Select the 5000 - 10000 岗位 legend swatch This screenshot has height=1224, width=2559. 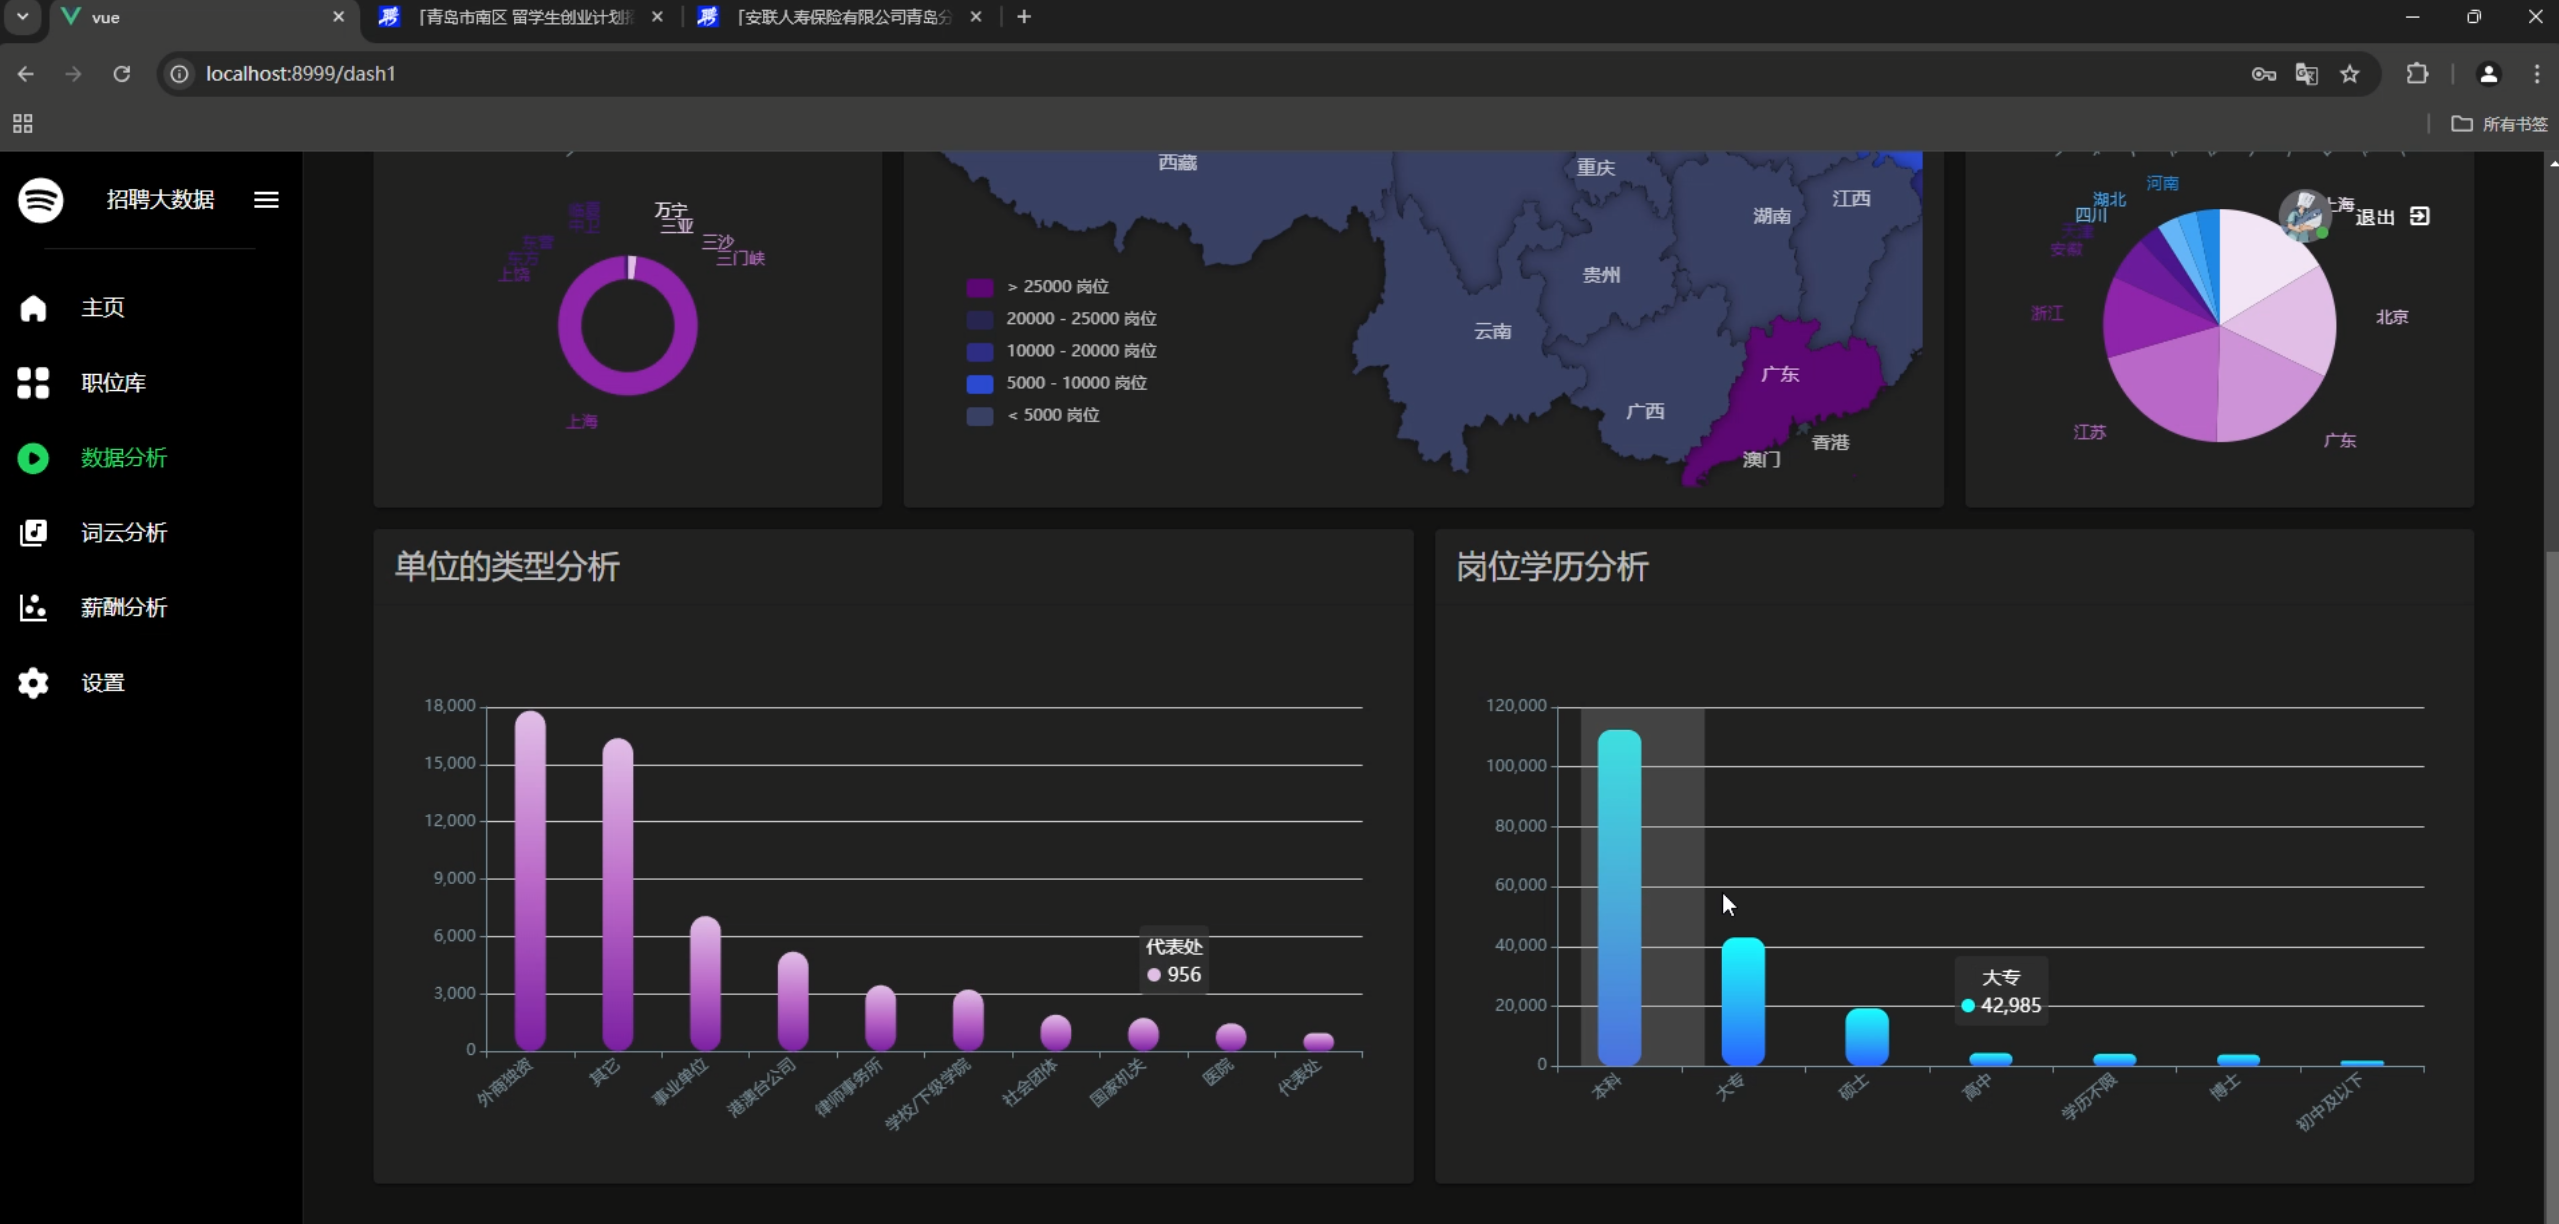click(980, 383)
